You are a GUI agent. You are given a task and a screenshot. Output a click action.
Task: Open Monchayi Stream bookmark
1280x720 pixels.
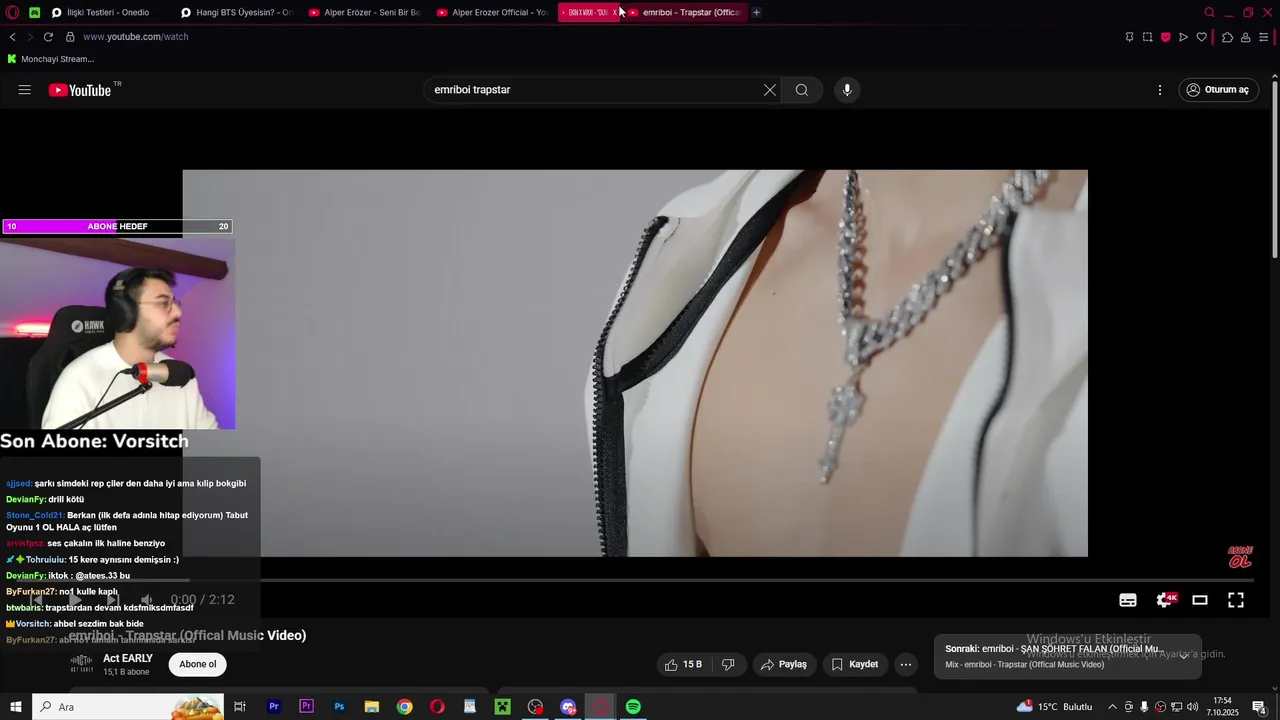50,59
